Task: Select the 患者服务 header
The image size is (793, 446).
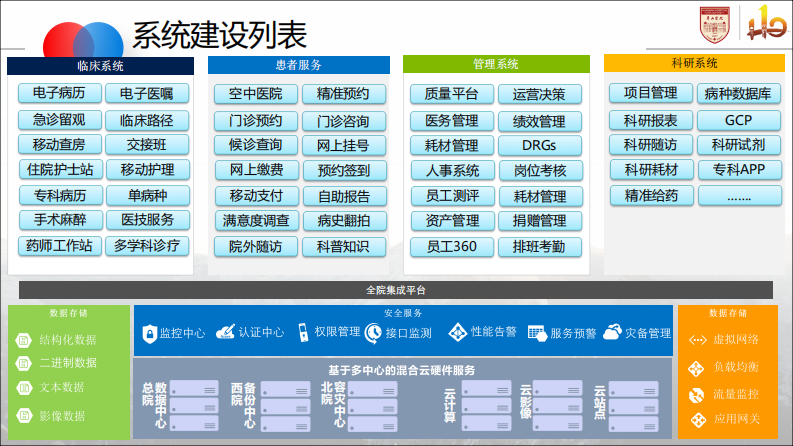Action: click(298, 65)
